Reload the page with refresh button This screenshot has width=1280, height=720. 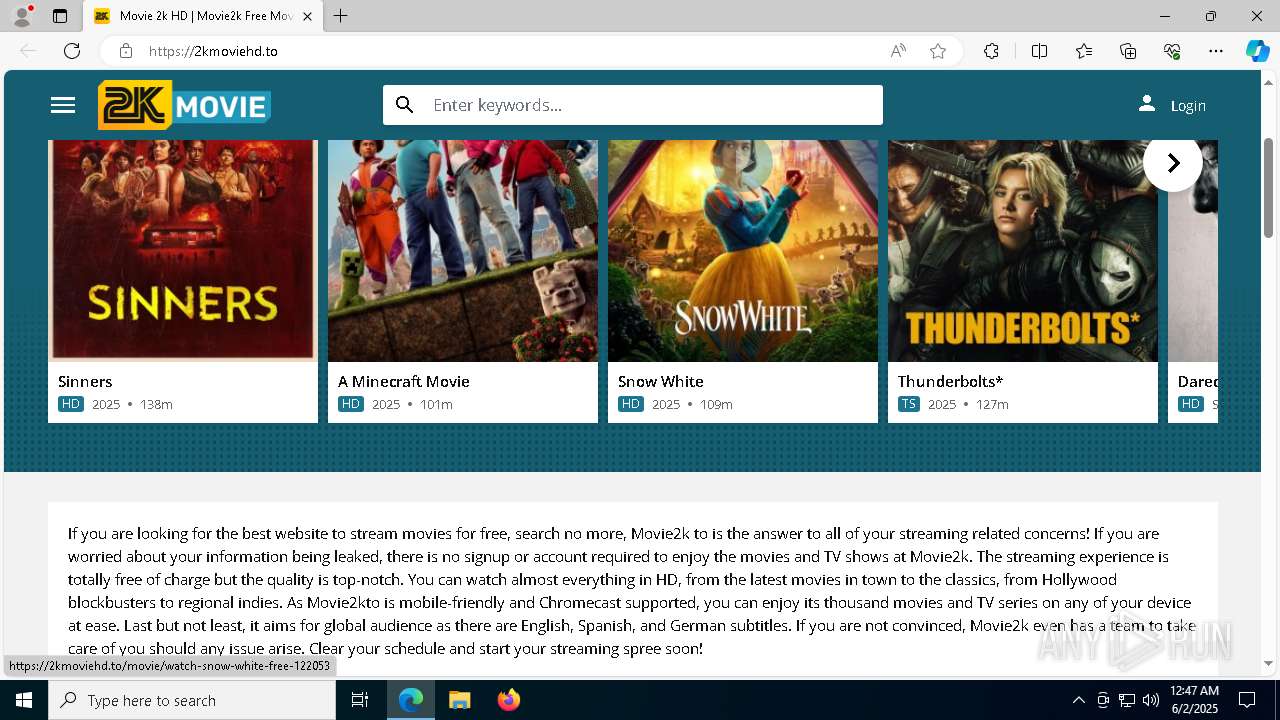click(72, 51)
